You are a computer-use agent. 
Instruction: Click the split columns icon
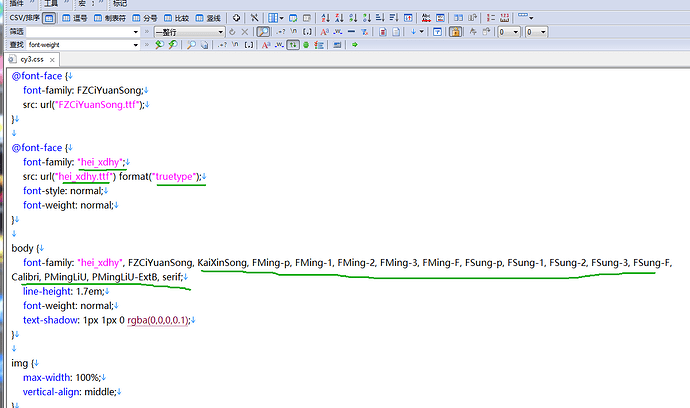click(x=458, y=18)
